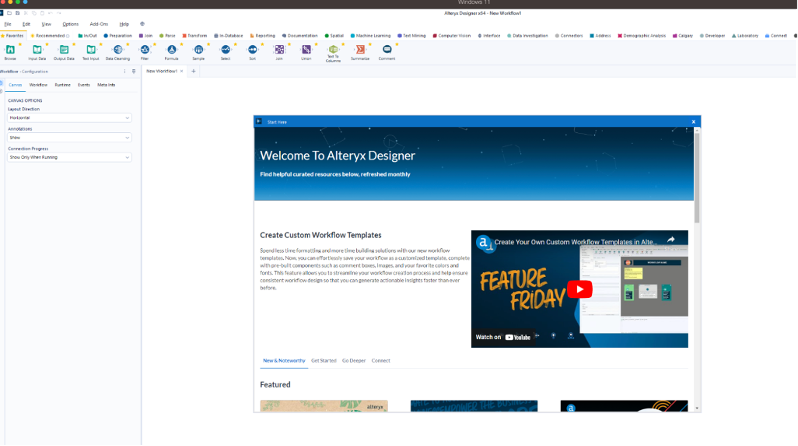Click the share arrow on video
Image resolution: width=798 pixels, height=446 pixels.
(671, 239)
